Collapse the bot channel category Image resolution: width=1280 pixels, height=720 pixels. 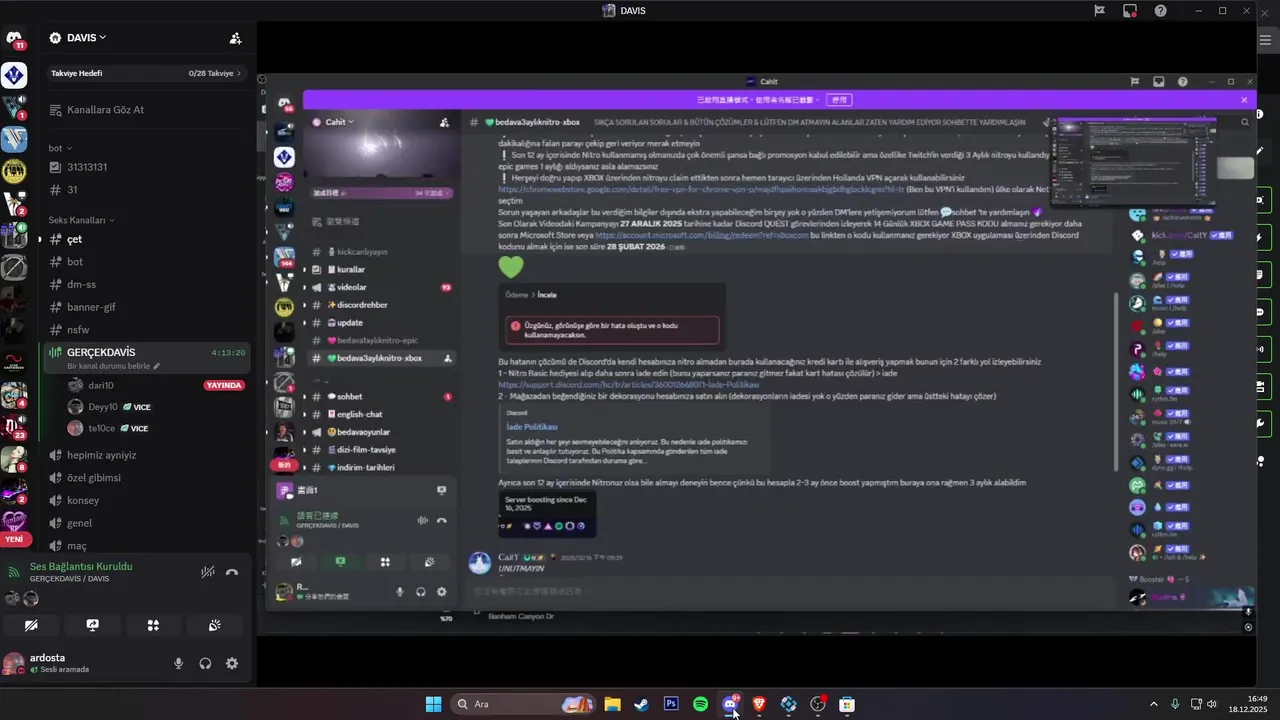[58, 148]
